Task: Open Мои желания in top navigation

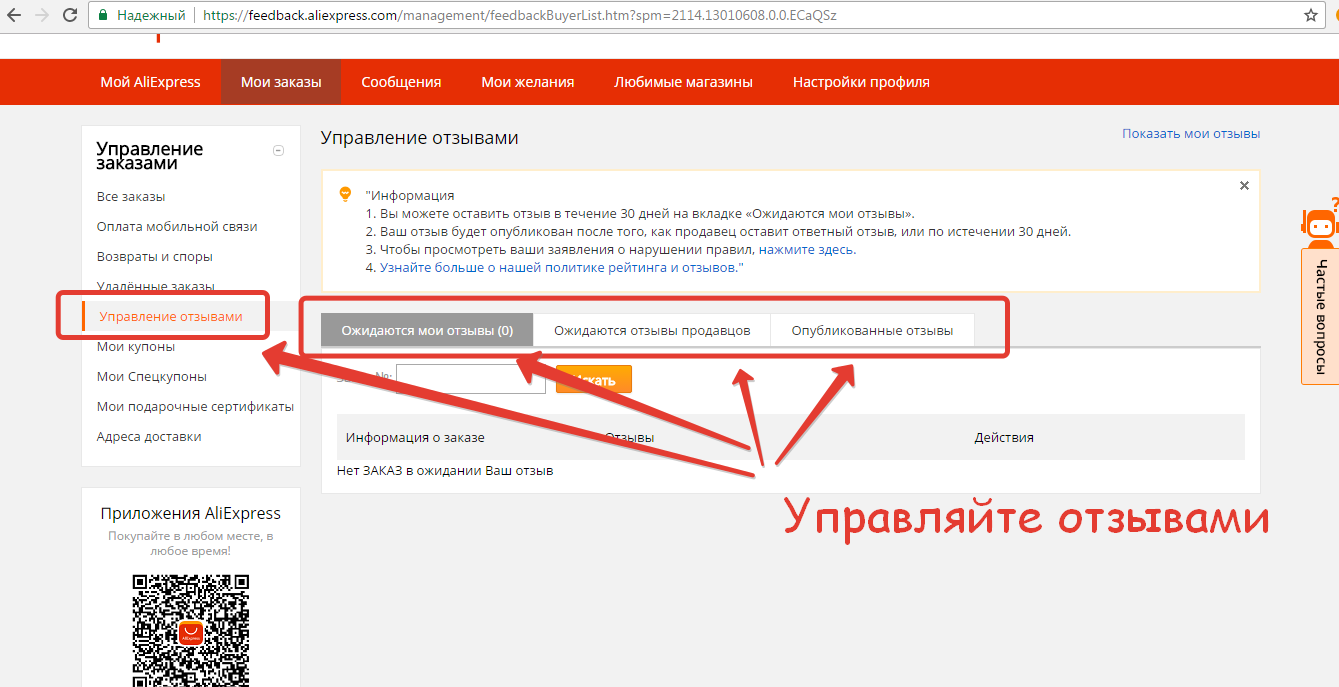Action: tap(527, 82)
